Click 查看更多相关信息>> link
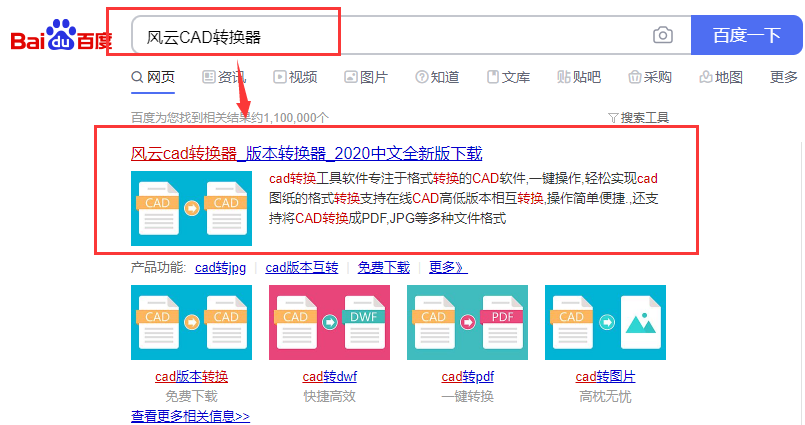Screen dimensions: 805x425 pyautogui.click(x=190, y=416)
